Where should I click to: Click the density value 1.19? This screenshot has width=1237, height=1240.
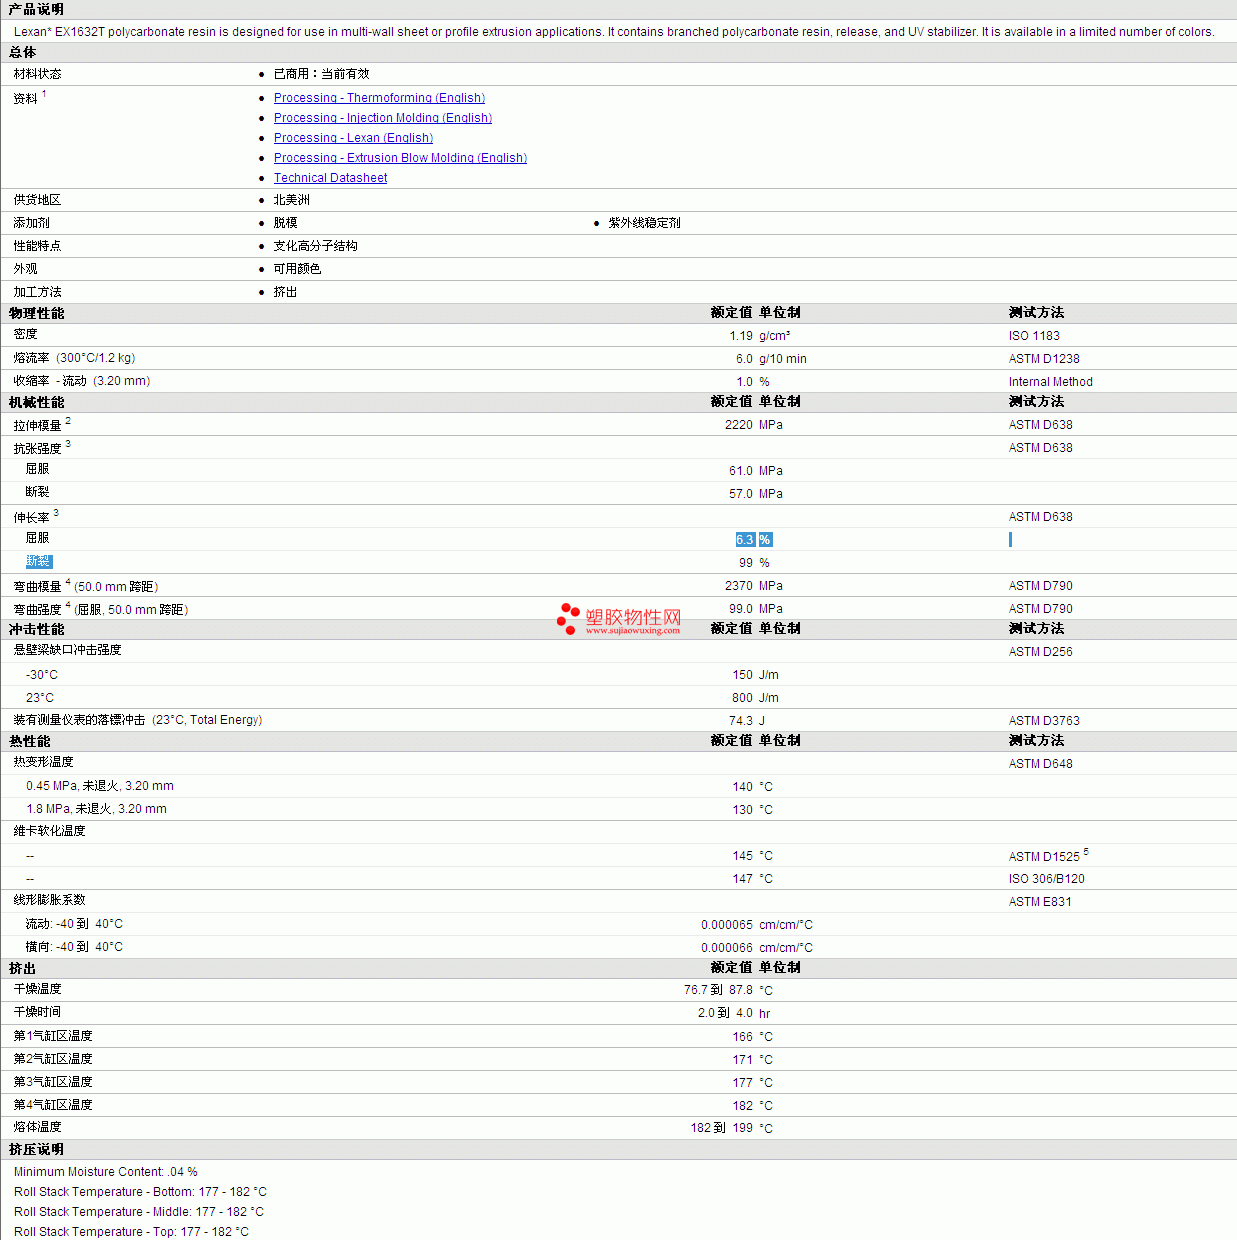tap(741, 336)
